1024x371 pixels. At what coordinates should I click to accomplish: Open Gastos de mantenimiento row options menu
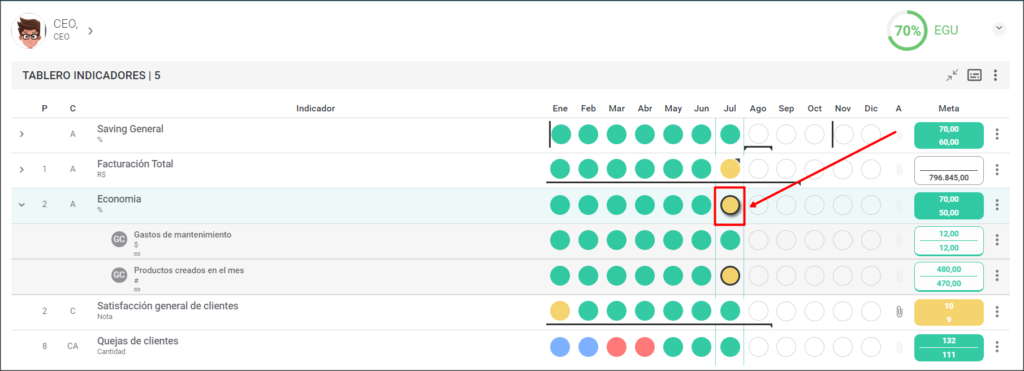(997, 240)
